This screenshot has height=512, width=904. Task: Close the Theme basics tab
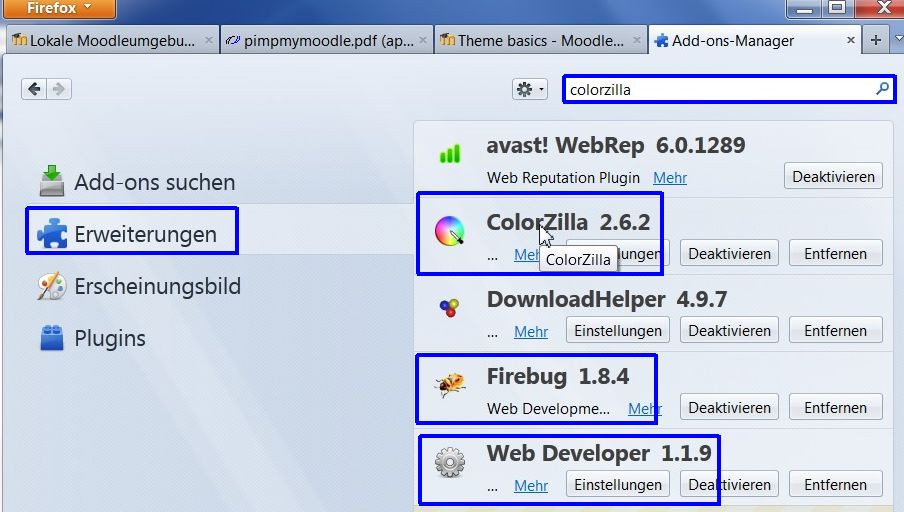(636, 40)
